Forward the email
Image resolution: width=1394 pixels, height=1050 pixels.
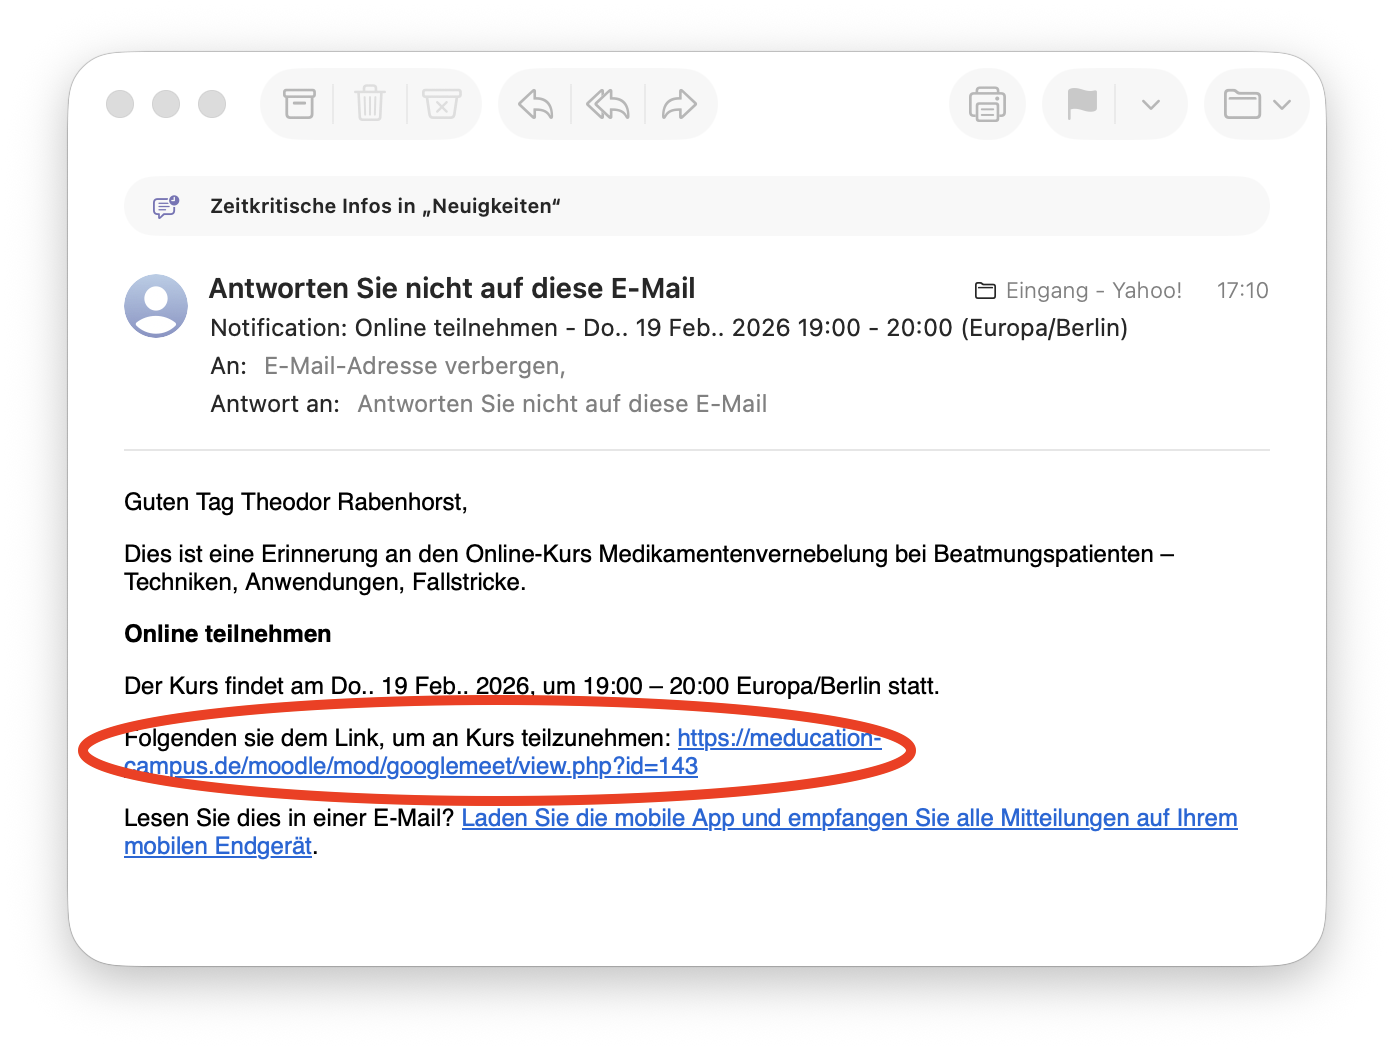click(681, 103)
